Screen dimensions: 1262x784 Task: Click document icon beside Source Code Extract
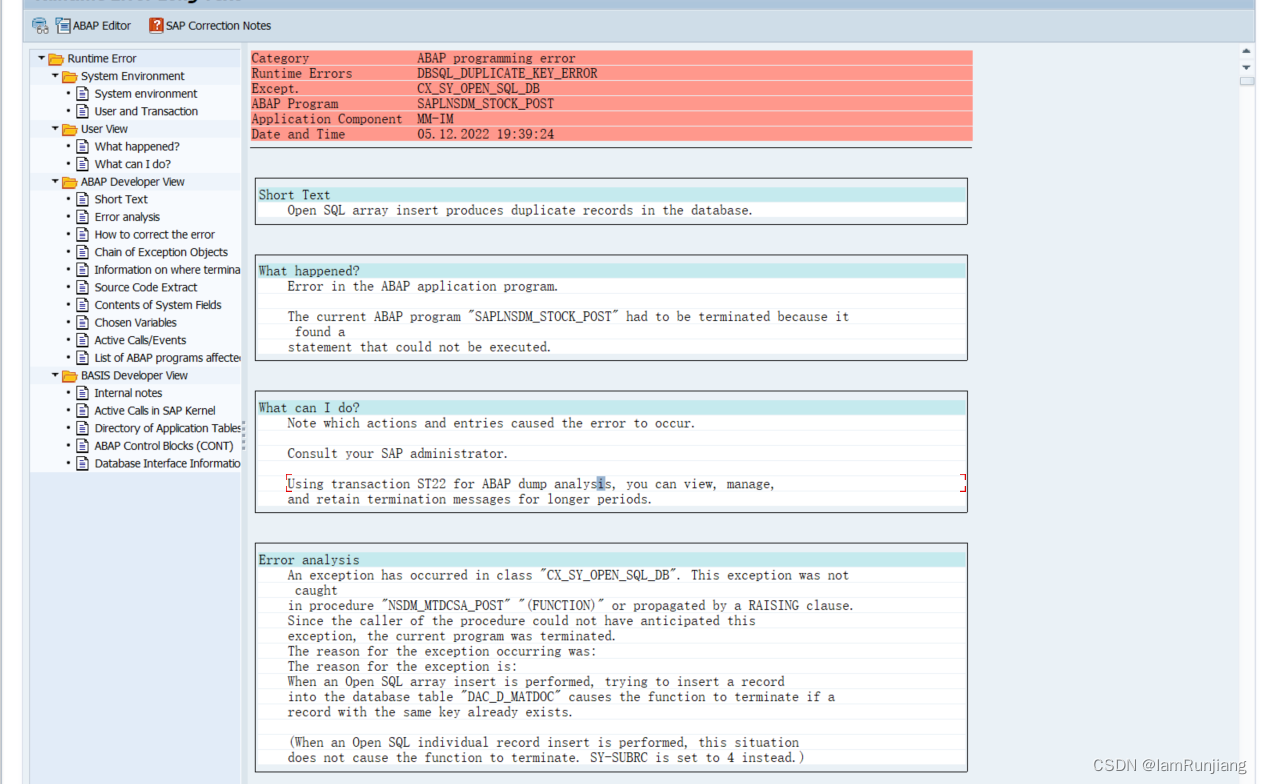(83, 287)
